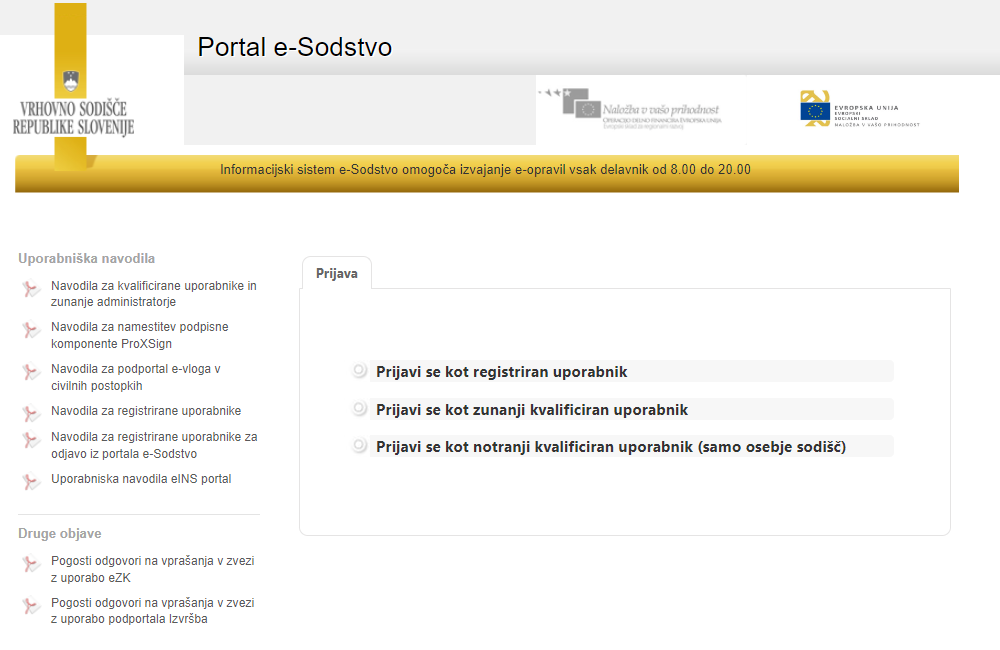Open 'Prijavi se kot notranji kvalificiran uporabnik'
Screen dimensions: 1000x650
point(610,447)
